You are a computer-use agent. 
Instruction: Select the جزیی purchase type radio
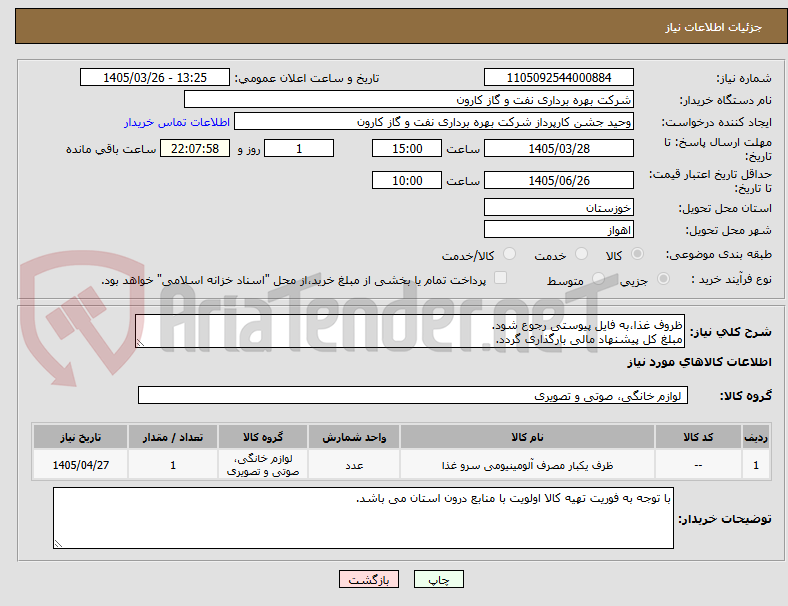(663, 279)
